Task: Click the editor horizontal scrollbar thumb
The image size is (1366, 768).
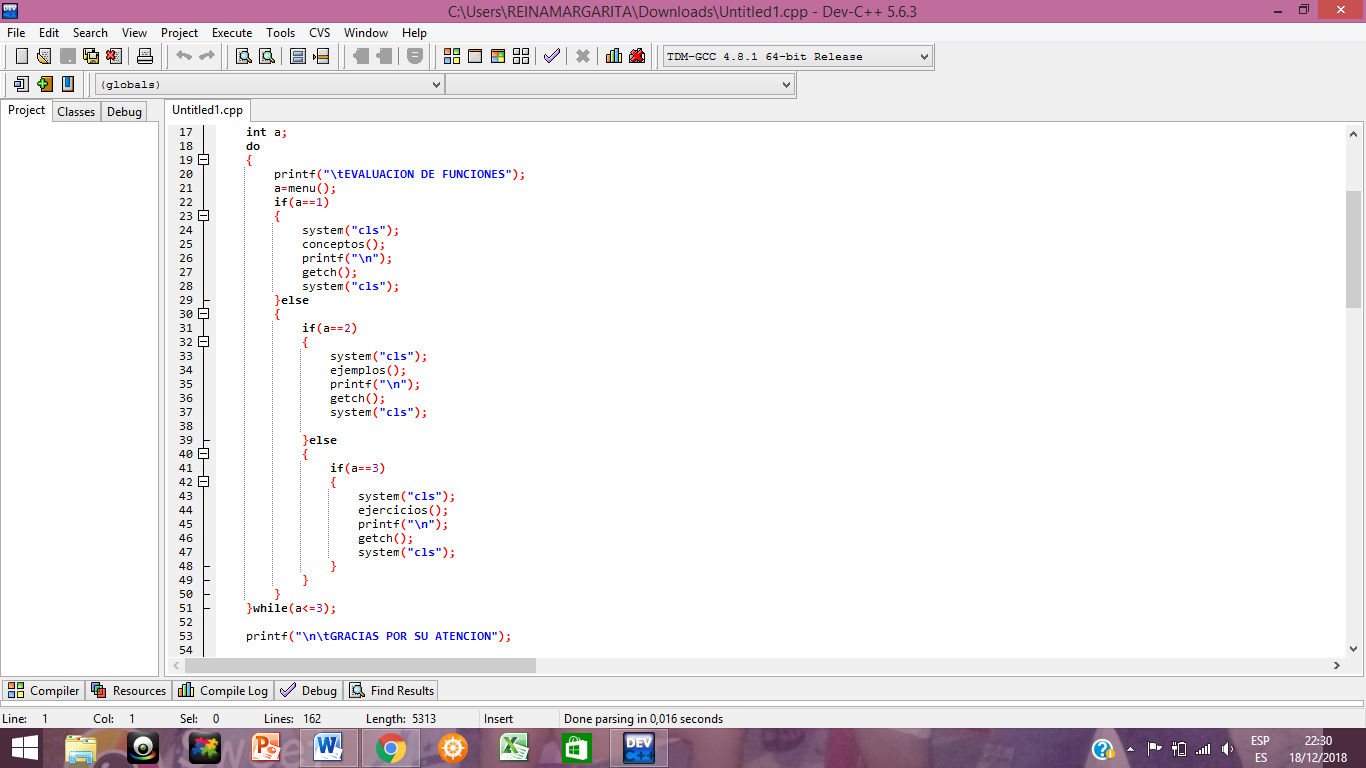Action: point(360,665)
